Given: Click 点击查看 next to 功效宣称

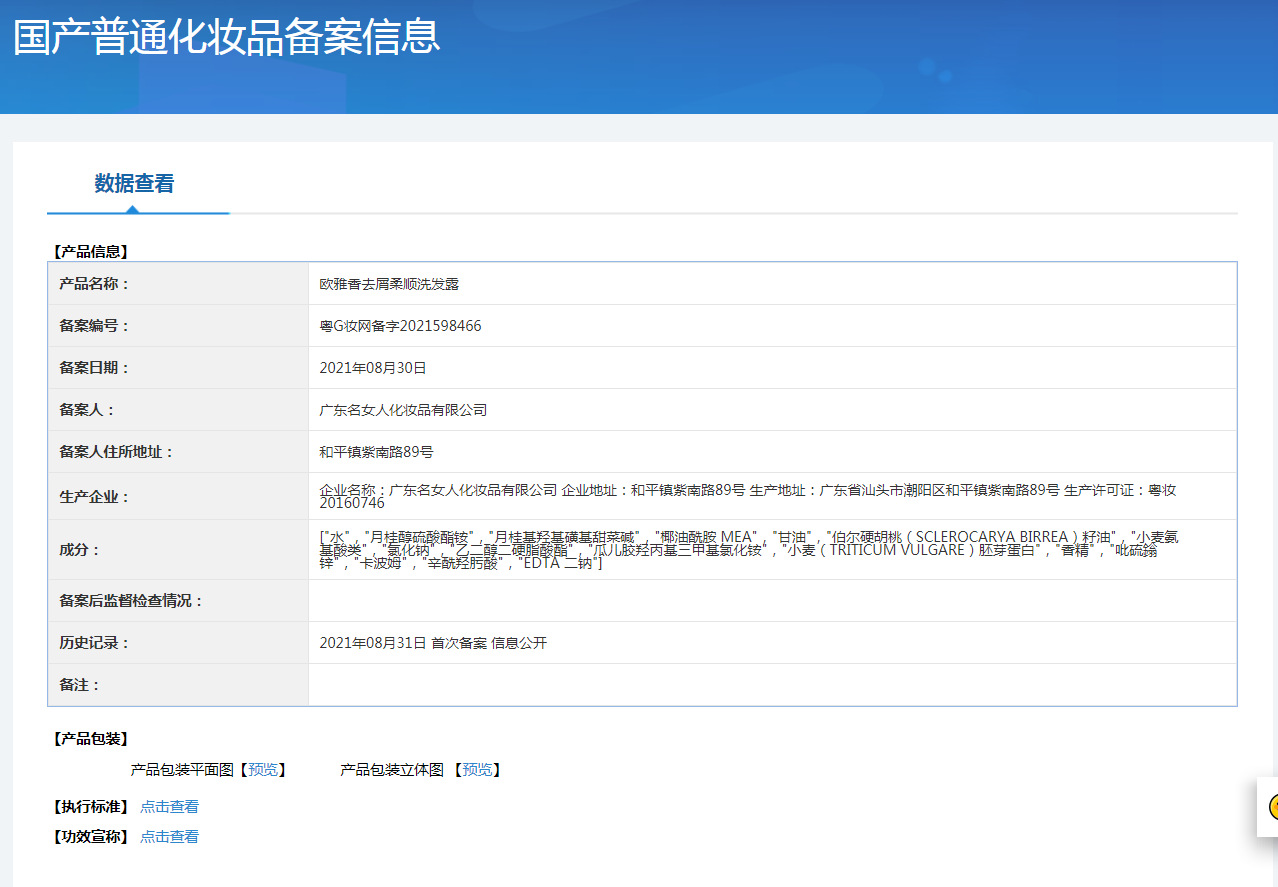Looking at the screenshot, I should (x=169, y=837).
